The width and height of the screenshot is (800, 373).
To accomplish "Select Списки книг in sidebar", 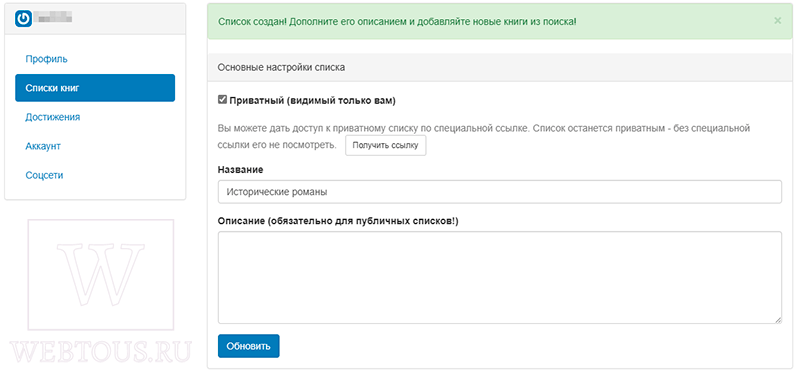I will pos(95,88).
